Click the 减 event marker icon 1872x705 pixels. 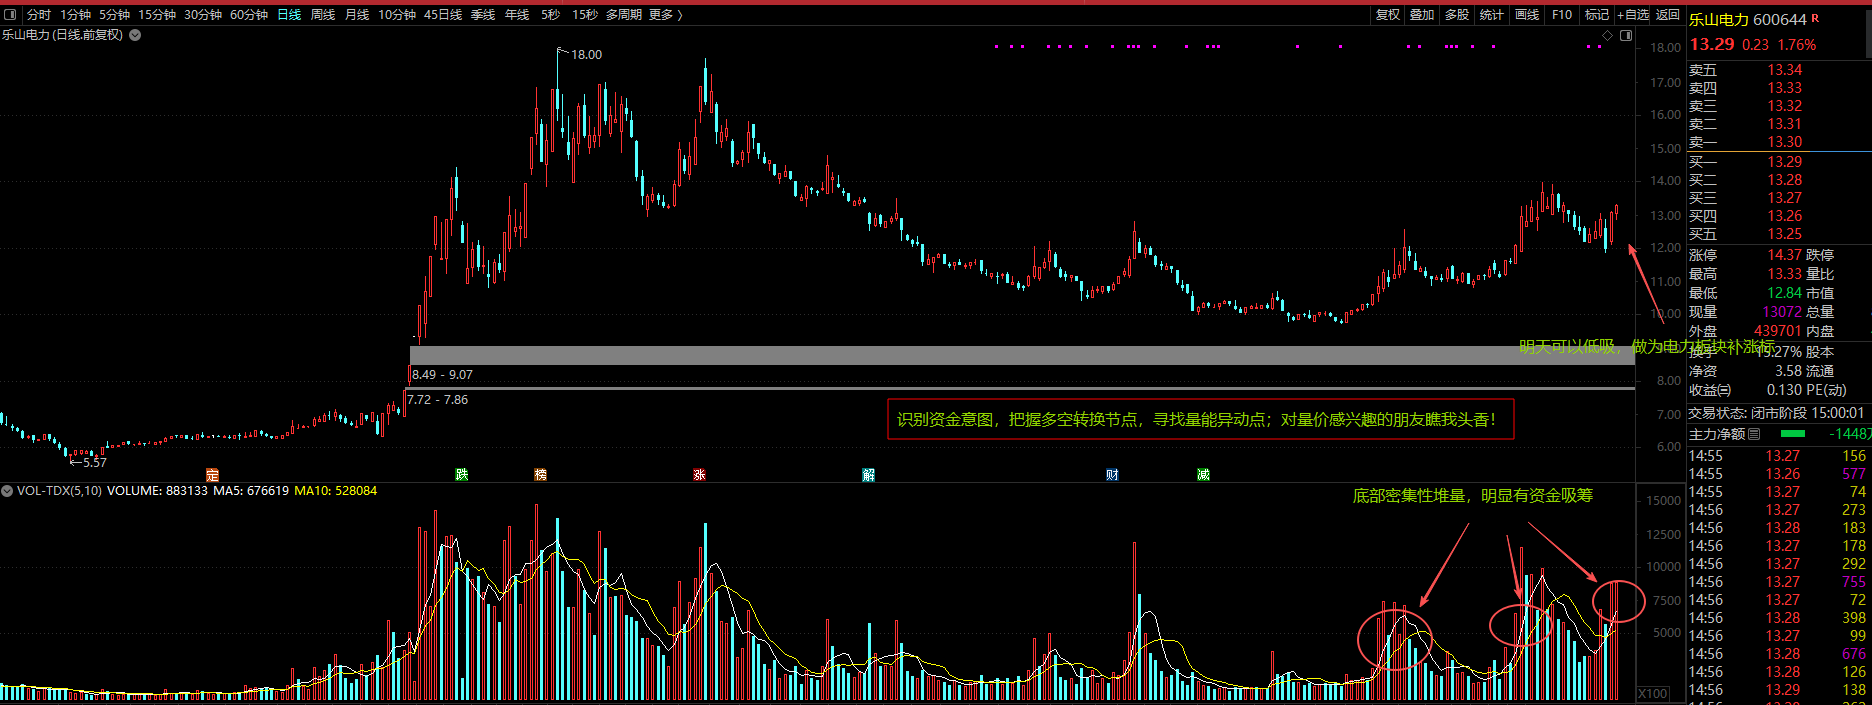click(x=1204, y=474)
